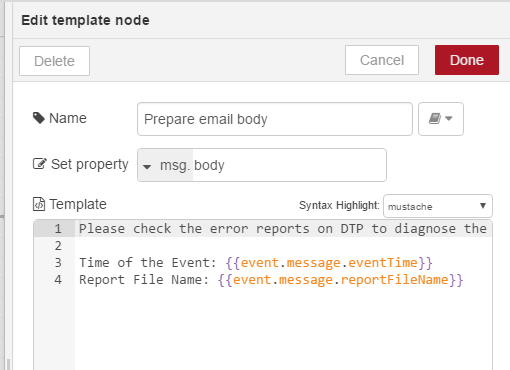The width and height of the screenshot is (510, 370).
Task: Click the Set property edit icon
Action: point(39,164)
